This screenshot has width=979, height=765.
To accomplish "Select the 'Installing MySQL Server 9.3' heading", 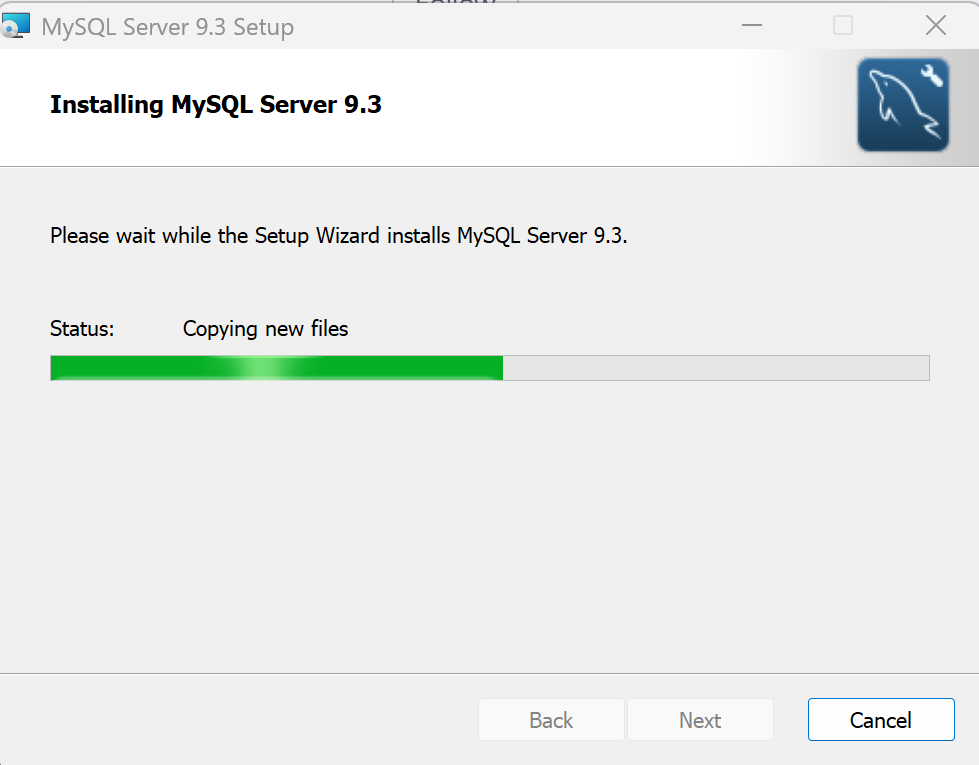I will pyautogui.click(x=215, y=104).
